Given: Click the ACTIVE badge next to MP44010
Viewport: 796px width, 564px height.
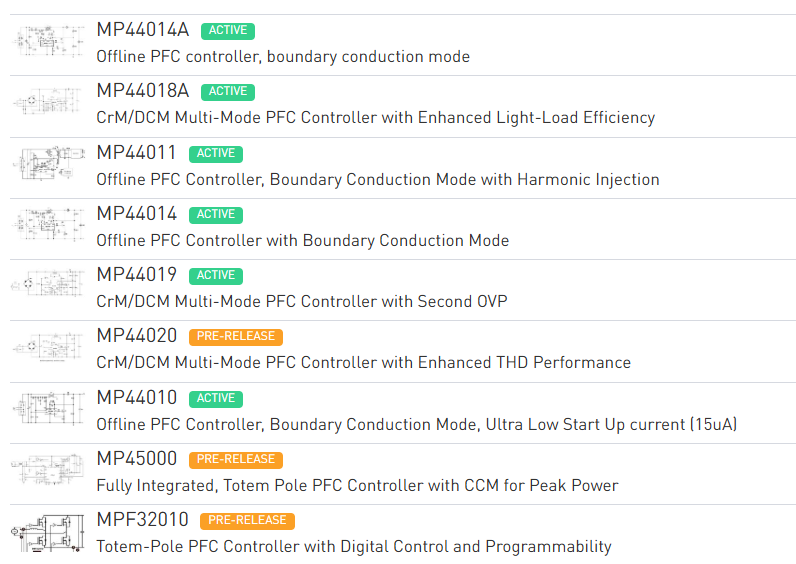Looking at the screenshot, I should tap(215, 398).
